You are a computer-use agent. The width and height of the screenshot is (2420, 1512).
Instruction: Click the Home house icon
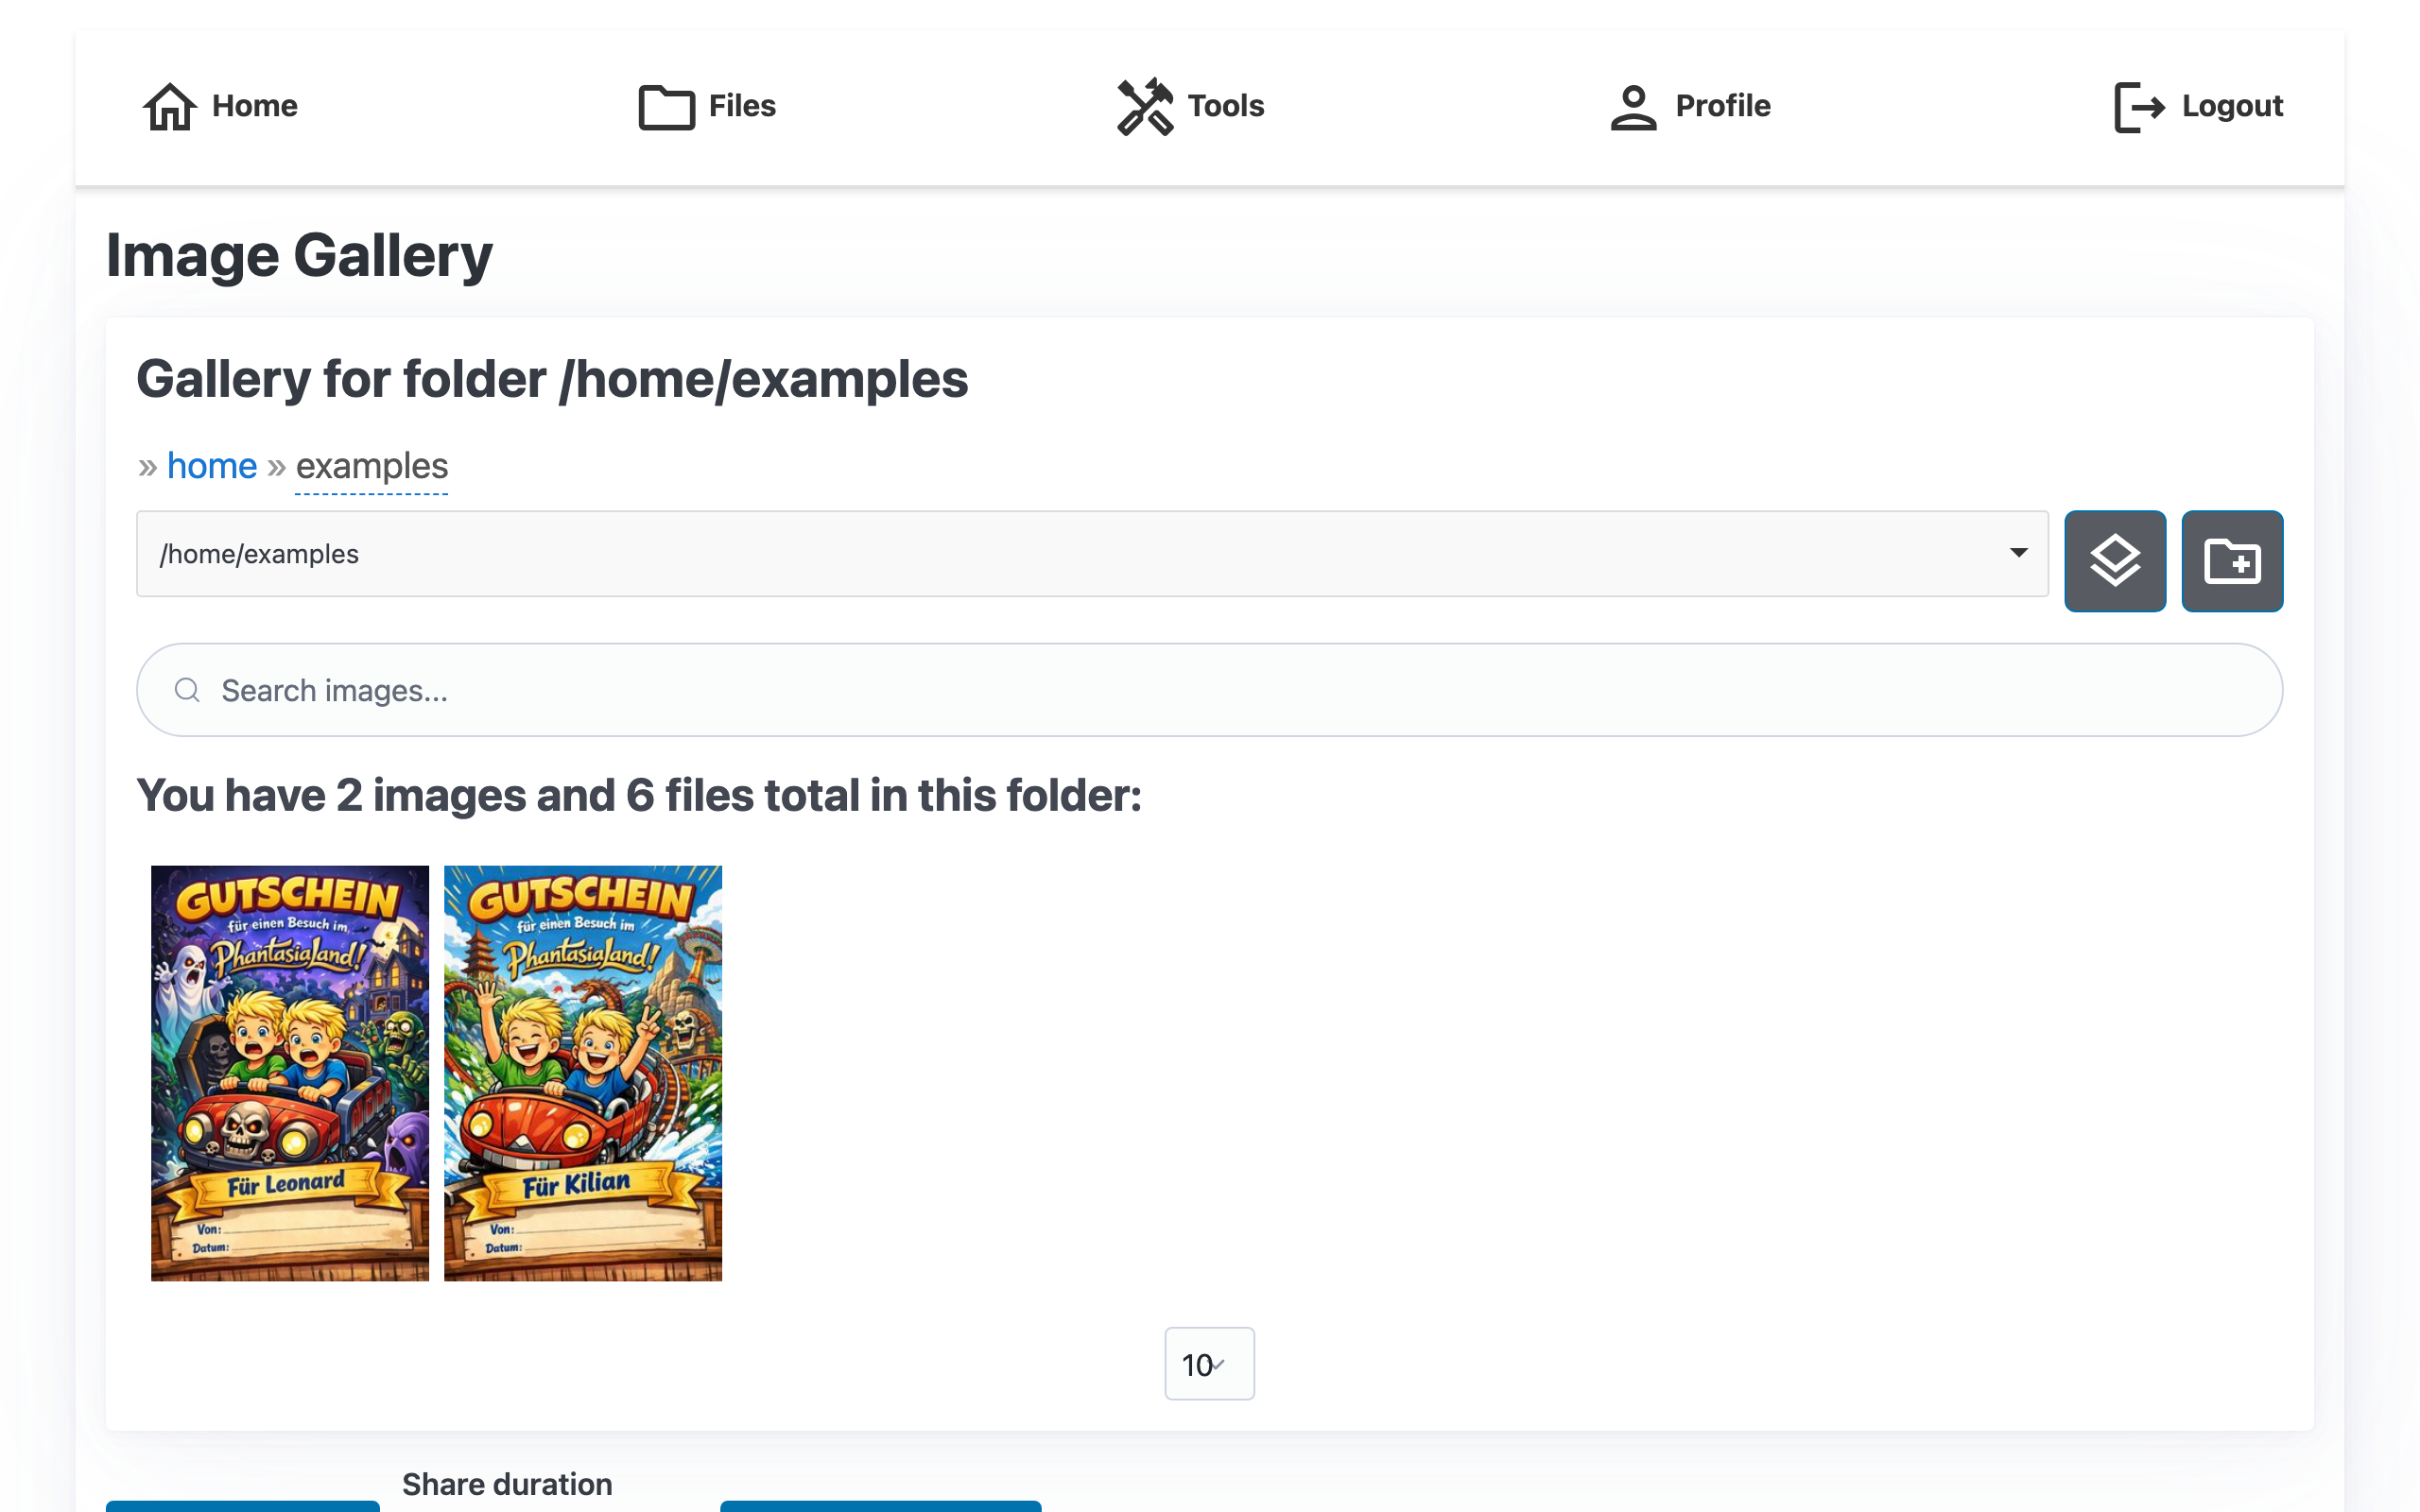[x=169, y=106]
